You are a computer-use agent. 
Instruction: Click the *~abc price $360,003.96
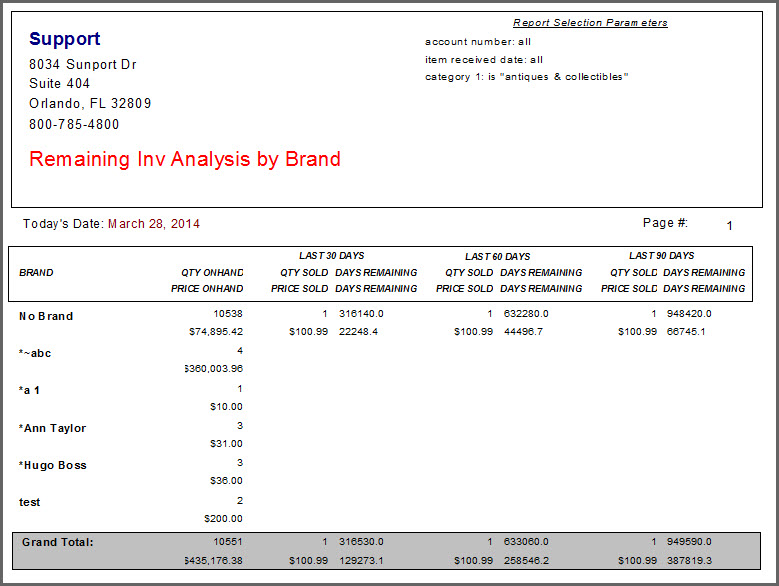coord(214,369)
